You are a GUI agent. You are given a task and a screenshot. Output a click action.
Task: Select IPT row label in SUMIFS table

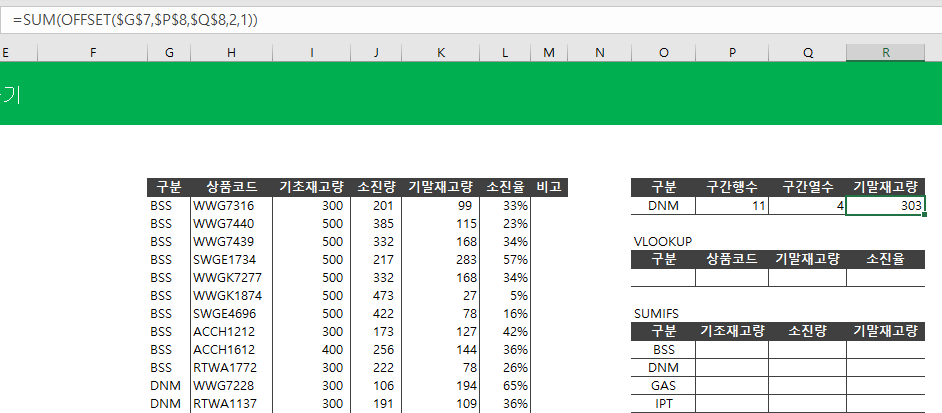tap(664, 403)
